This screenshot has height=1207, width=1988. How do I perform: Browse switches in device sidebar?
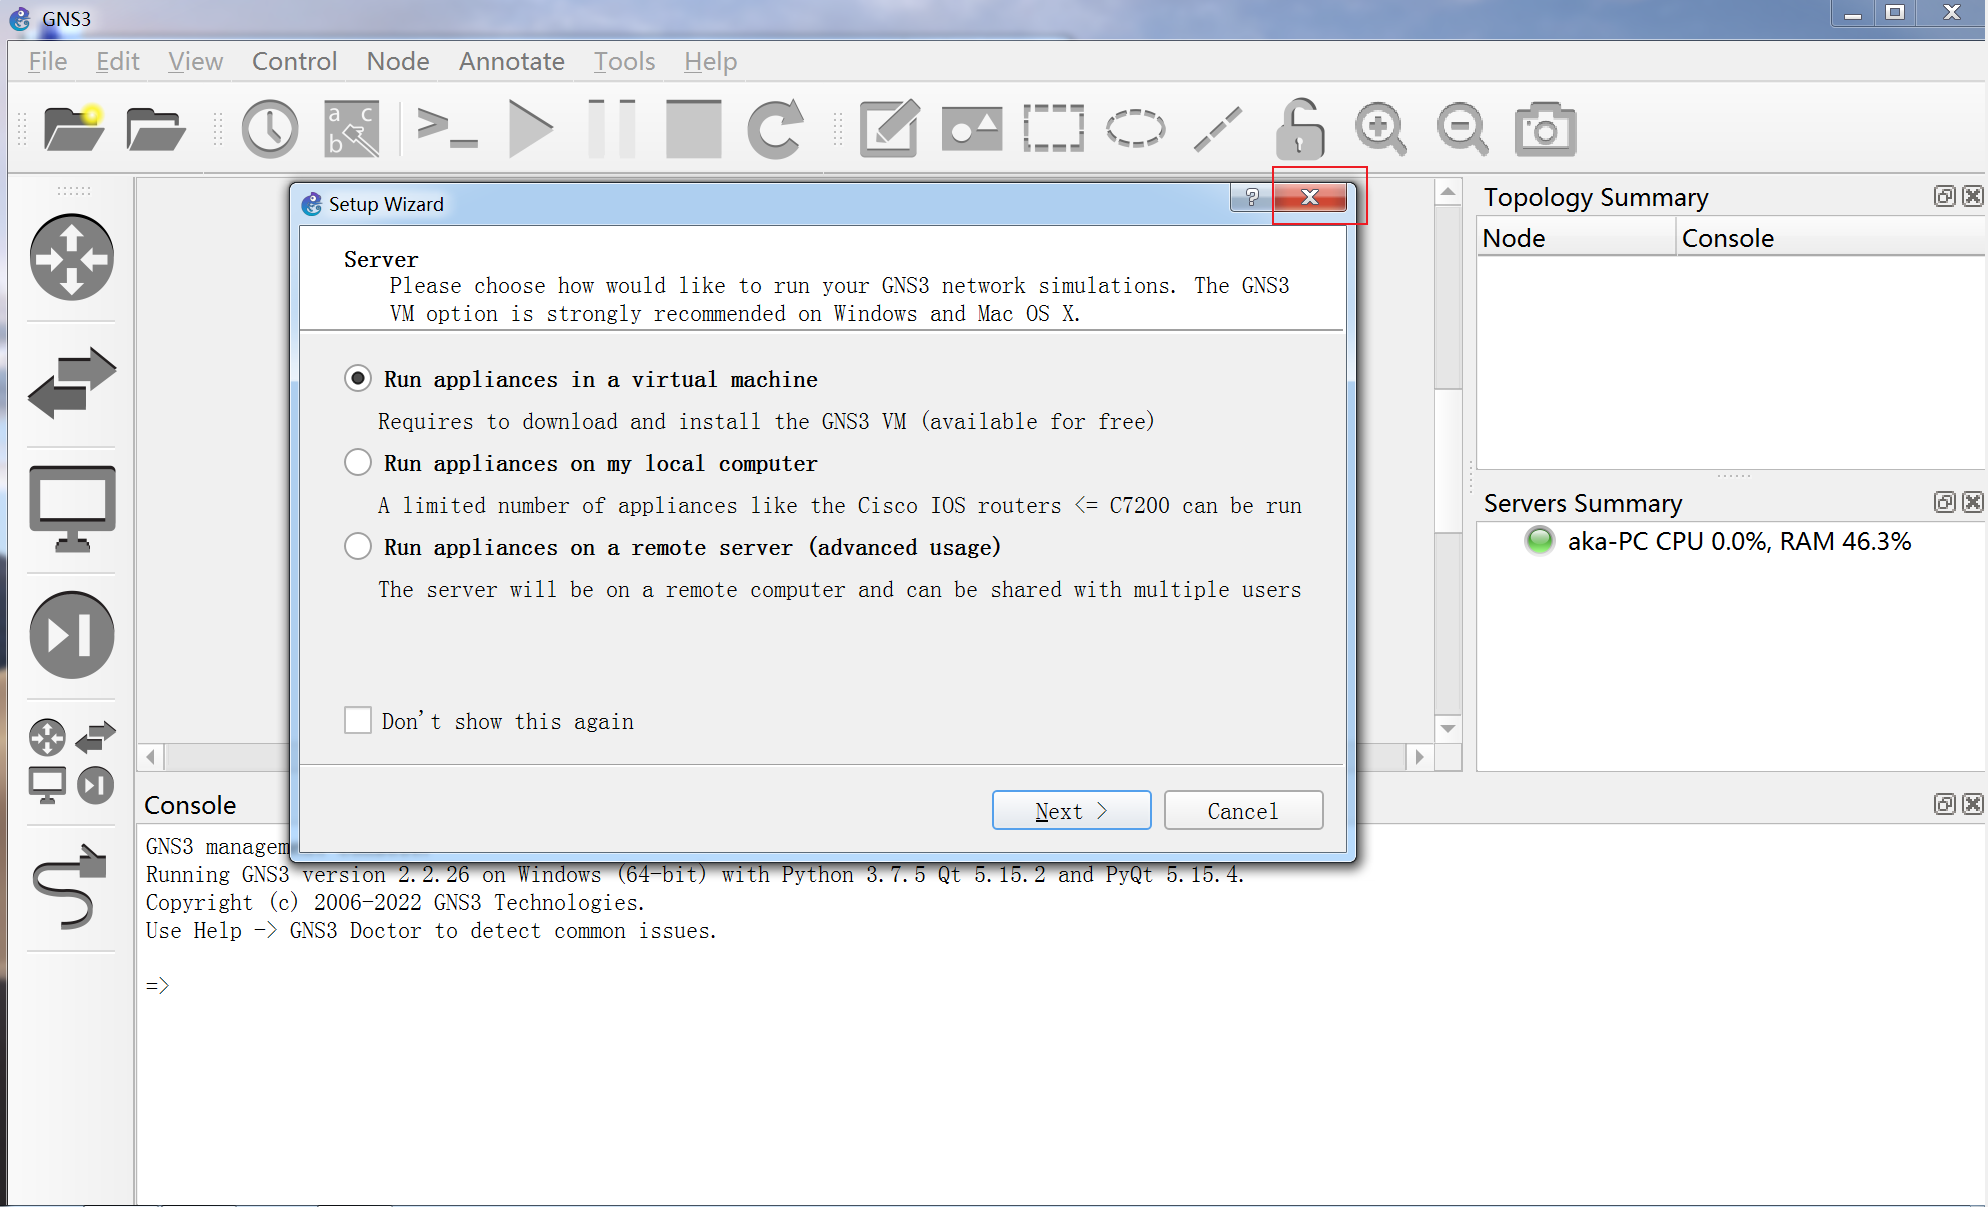72,383
